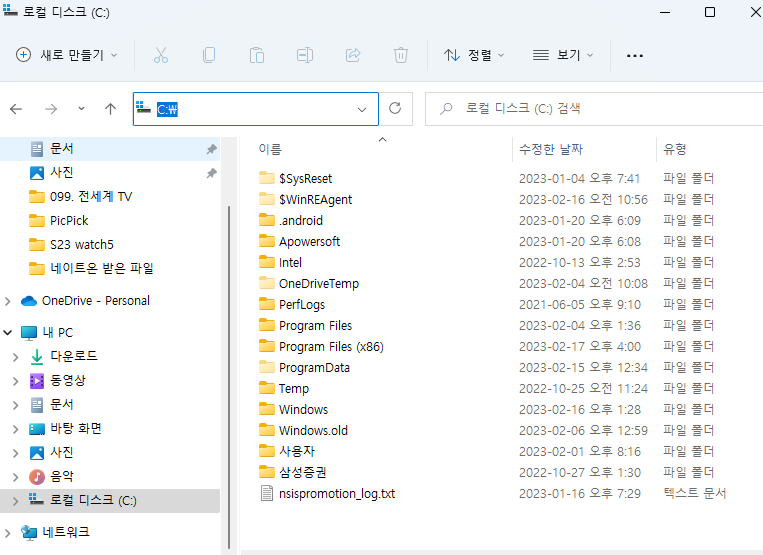Click the Copy icon in toolbar
Viewport: 763px width, 555px height.
point(209,55)
